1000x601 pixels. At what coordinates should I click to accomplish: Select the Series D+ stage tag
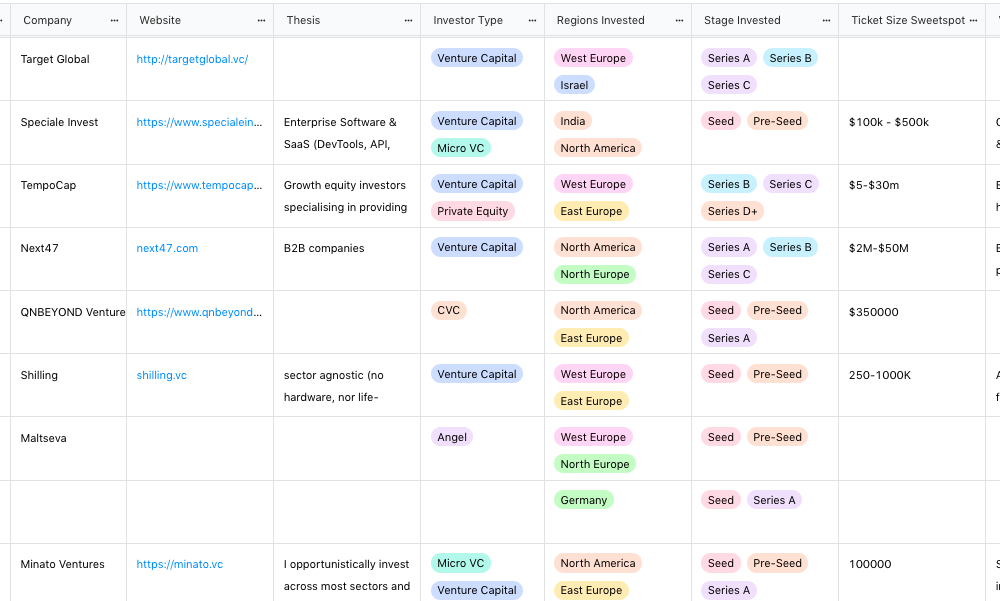(x=732, y=211)
